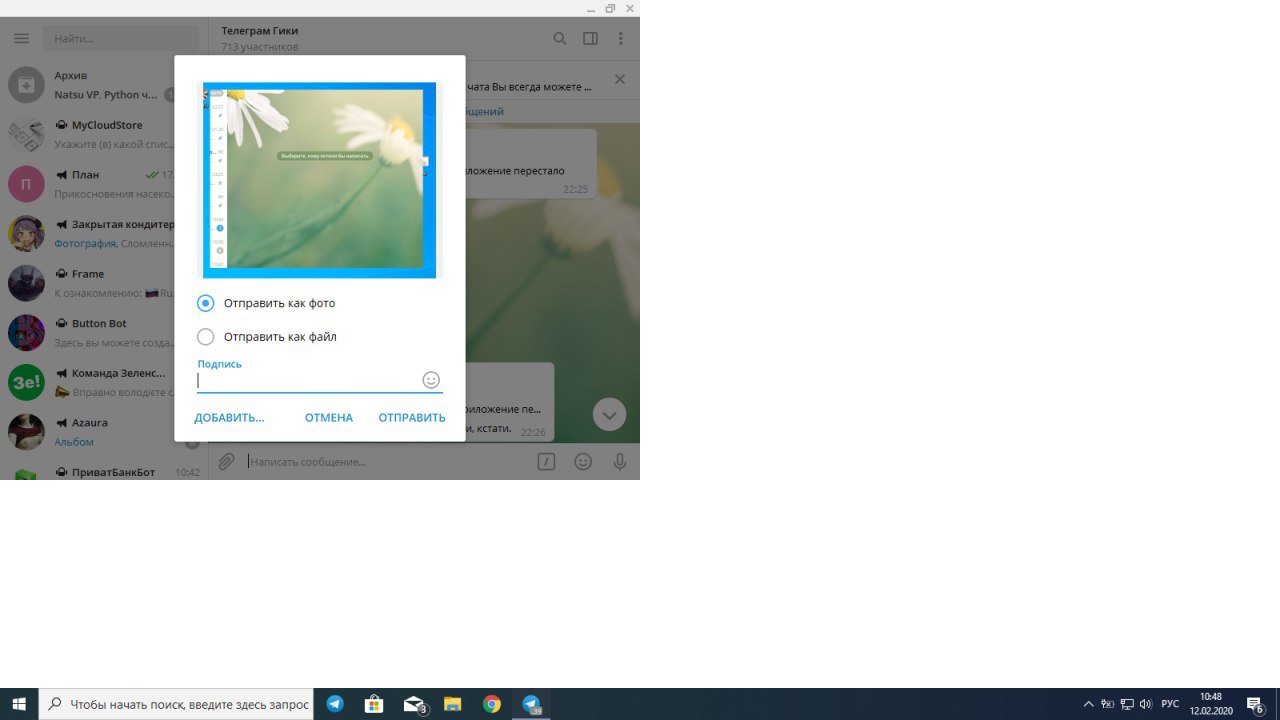Open the MyCloudStore chat
The width and height of the screenshot is (1280, 720).
click(104, 135)
